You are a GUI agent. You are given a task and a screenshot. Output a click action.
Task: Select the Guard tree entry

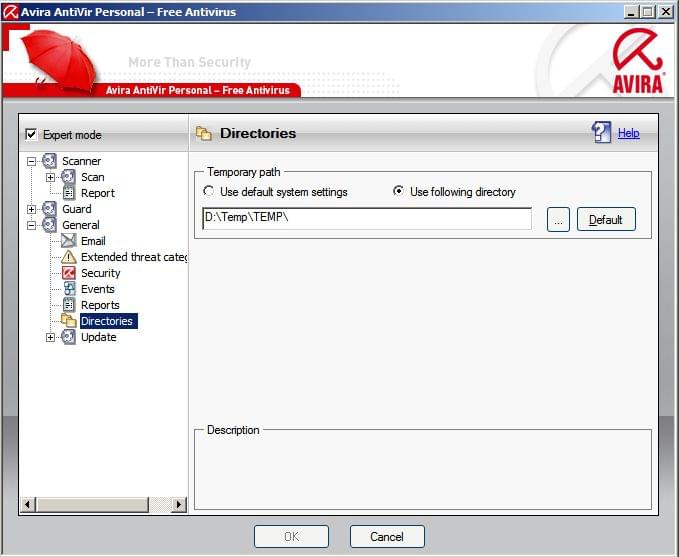point(77,209)
